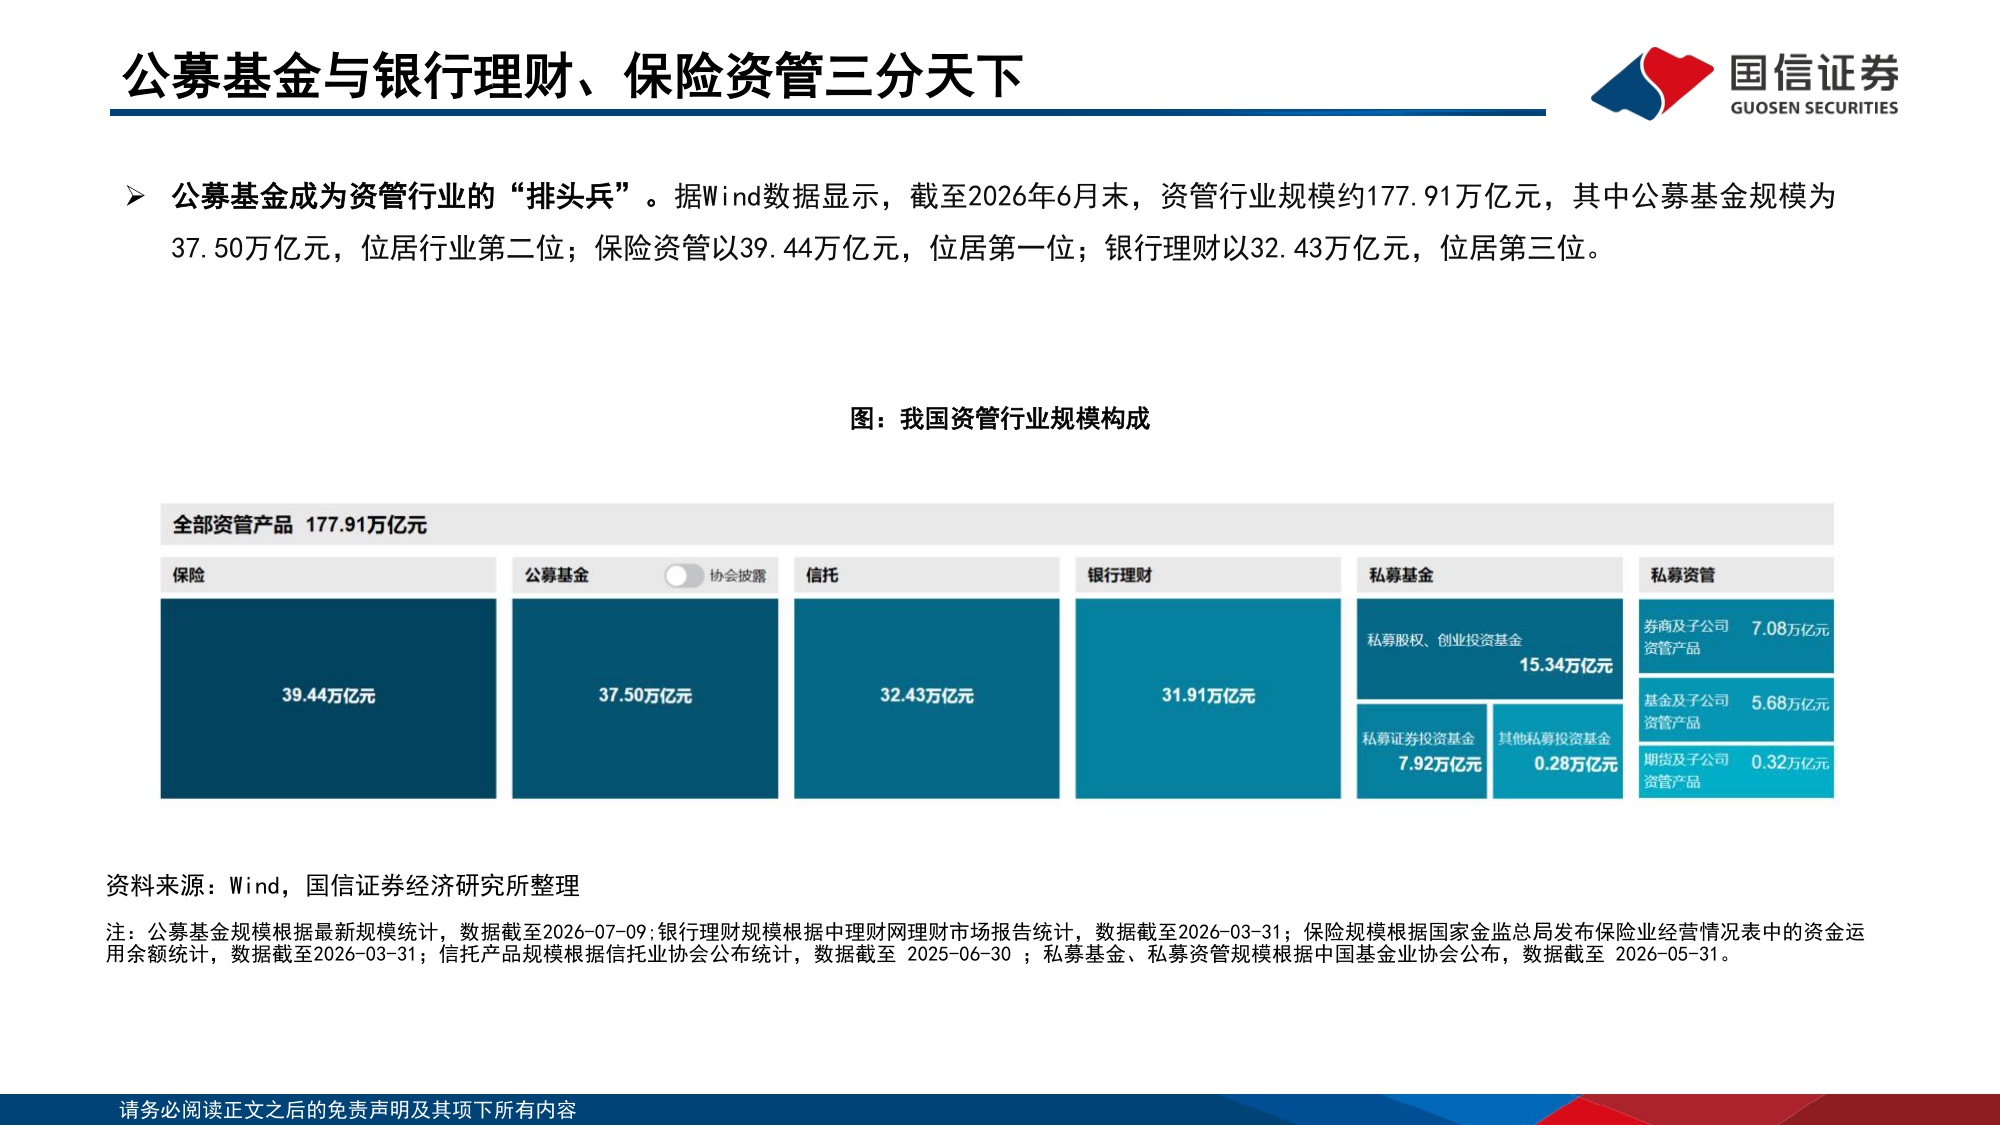Click the 银行理财 column header
The image size is (2000, 1125).
[1208, 575]
